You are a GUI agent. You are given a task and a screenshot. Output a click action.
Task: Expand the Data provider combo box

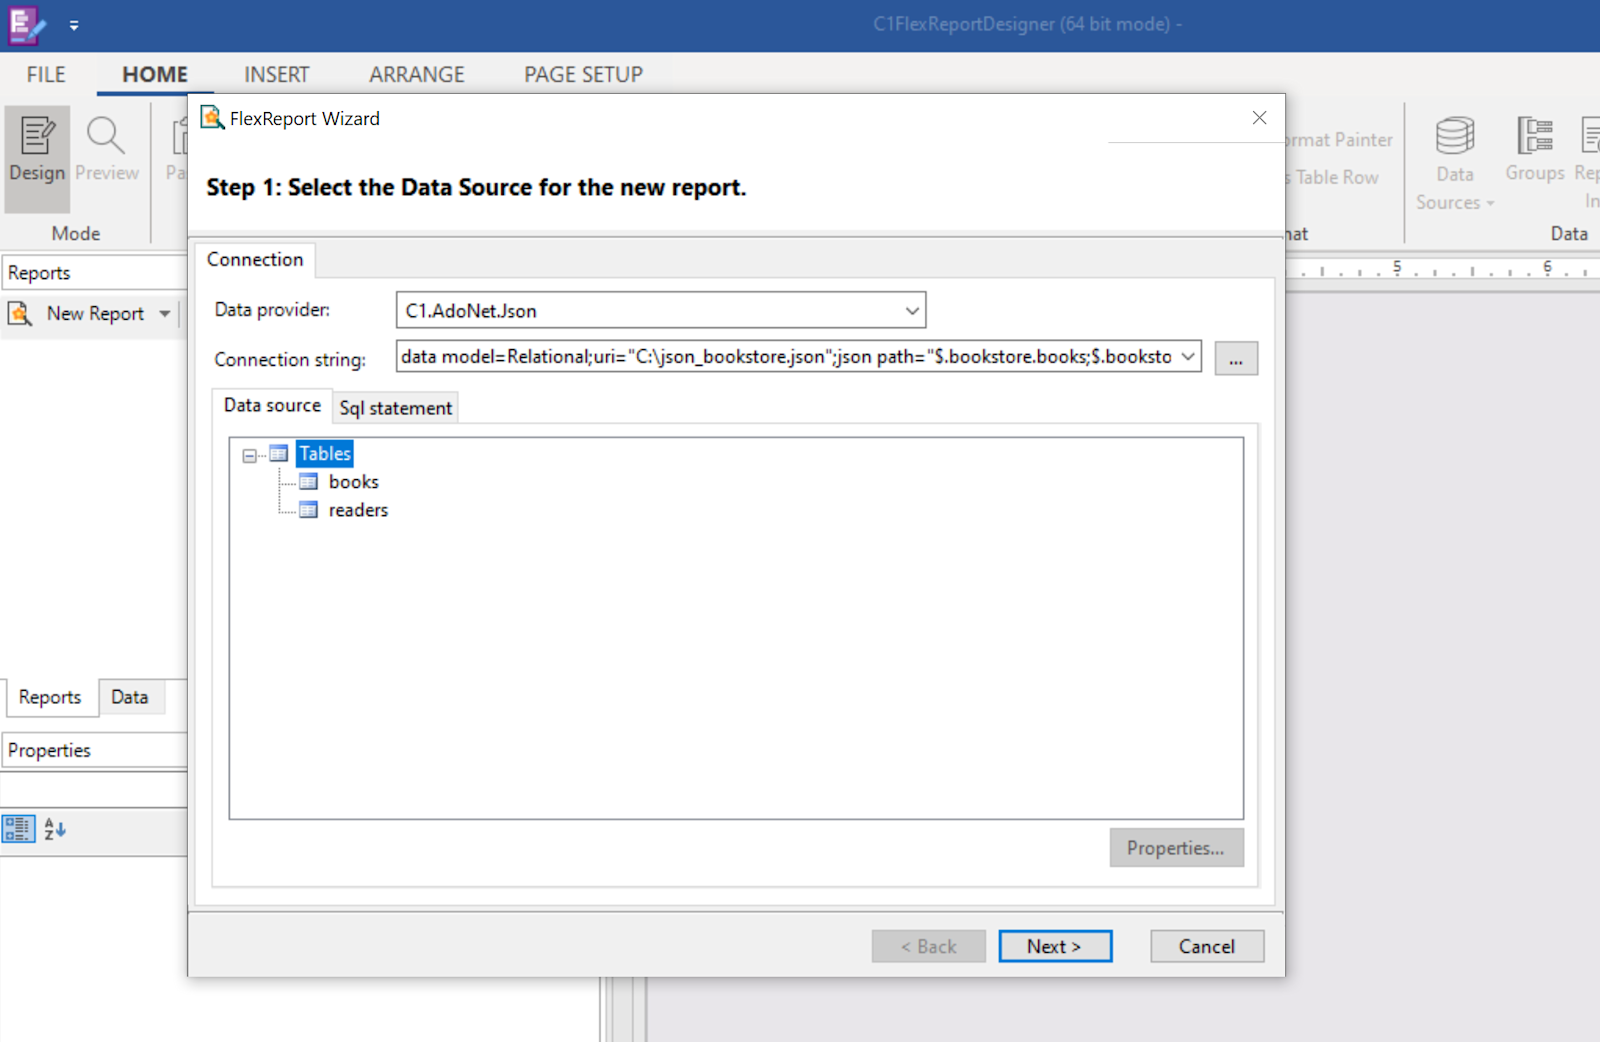click(x=912, y=311)
